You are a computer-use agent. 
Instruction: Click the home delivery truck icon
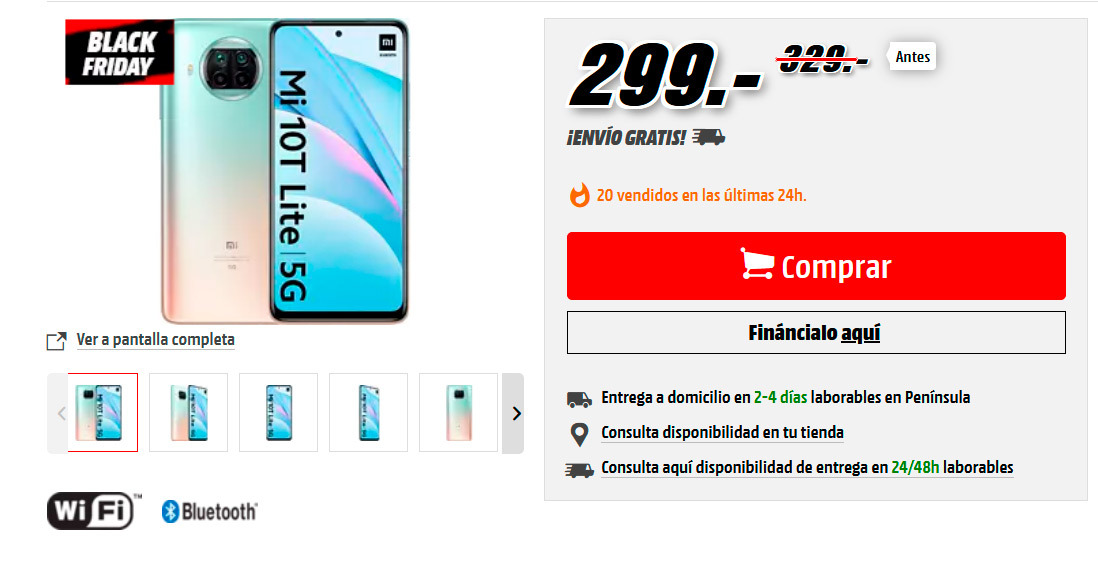pos(579,399)
